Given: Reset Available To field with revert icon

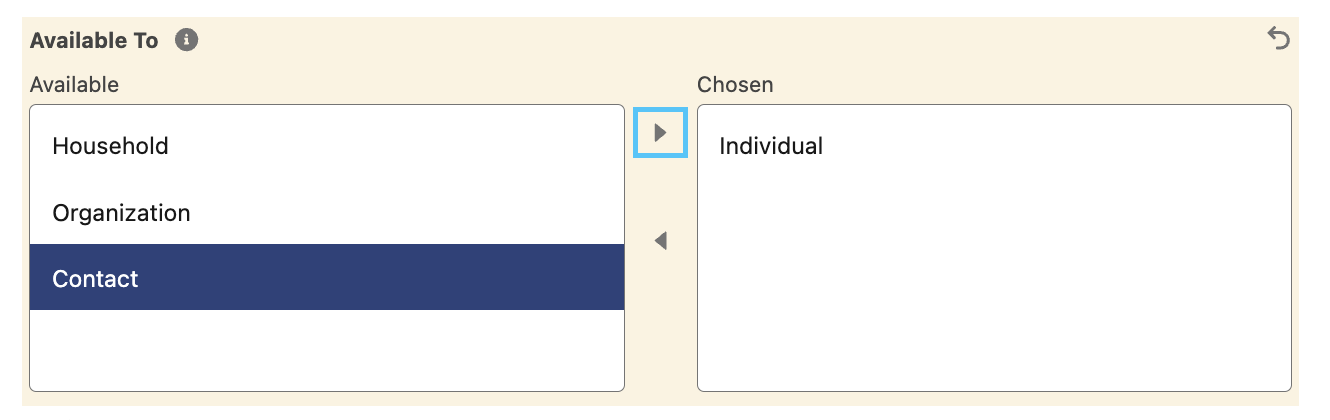Looking at the screenshot, I should coord(1278,39).
